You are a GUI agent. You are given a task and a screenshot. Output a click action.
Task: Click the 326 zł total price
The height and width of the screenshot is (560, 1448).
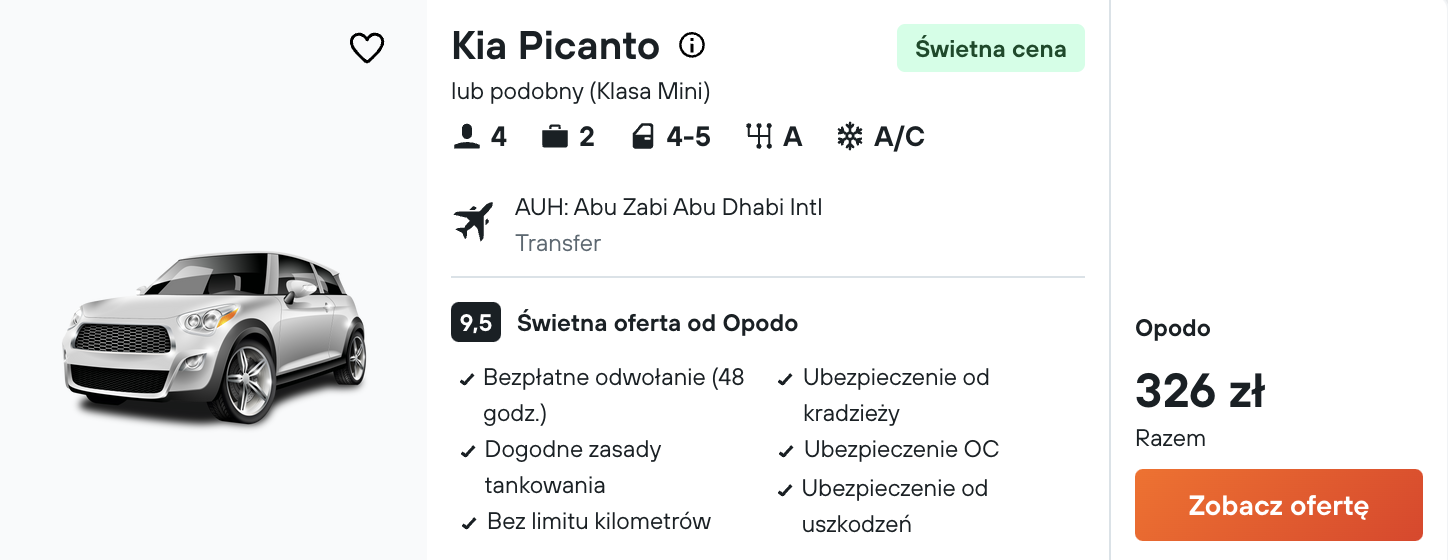[1200, 391]
